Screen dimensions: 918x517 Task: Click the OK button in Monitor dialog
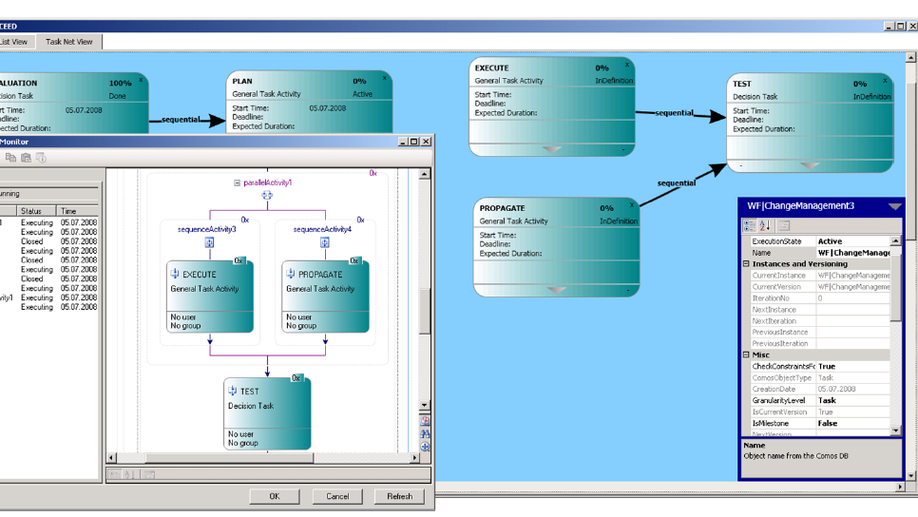(275, 496)
